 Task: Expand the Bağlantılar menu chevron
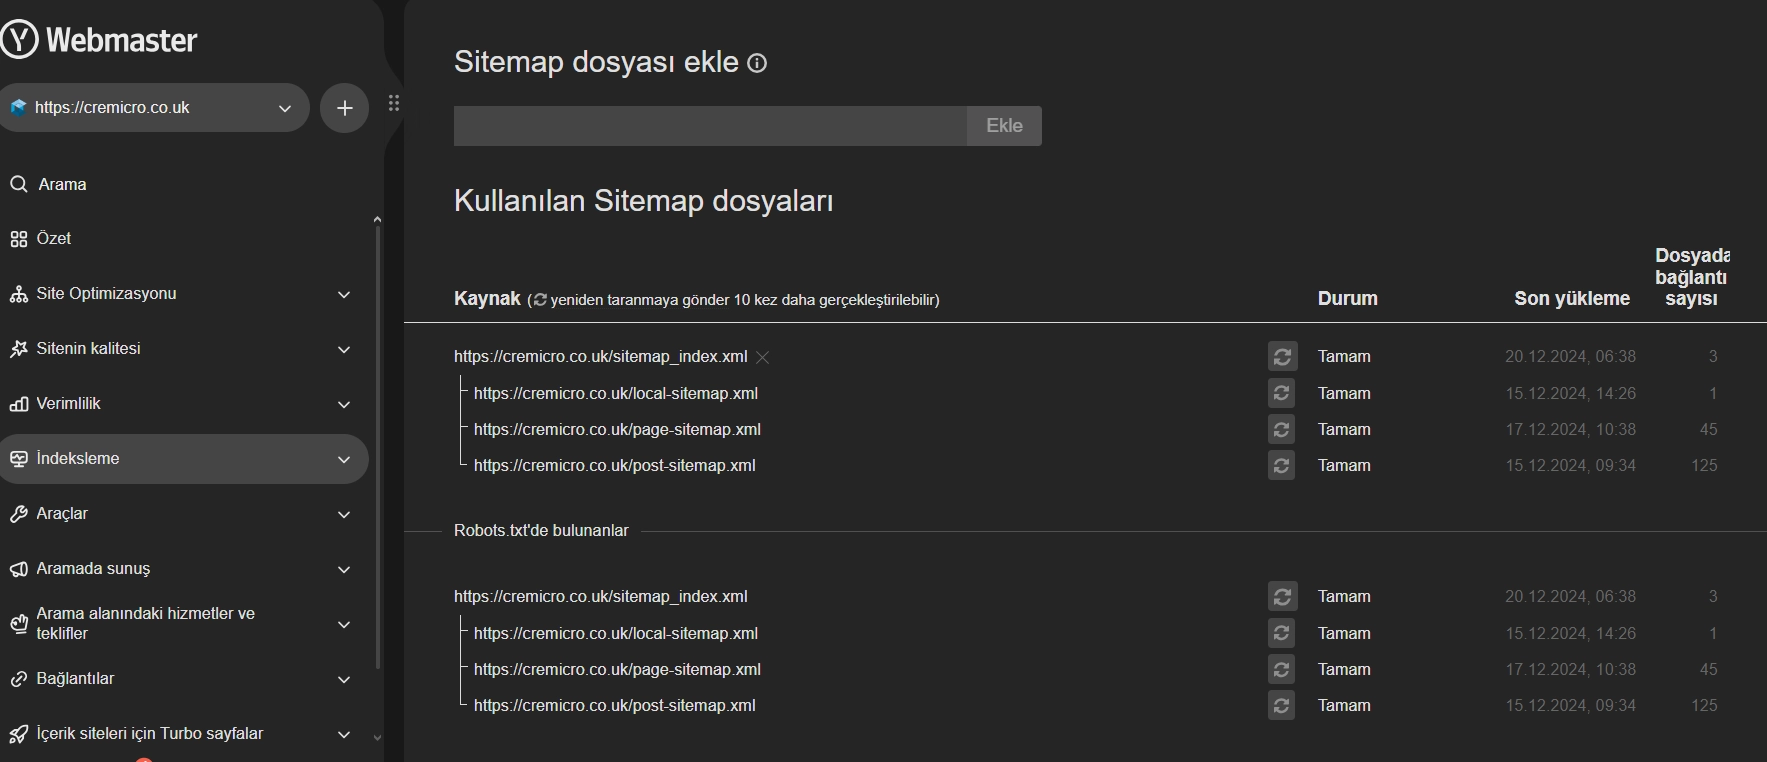click(x=344, y=680)
